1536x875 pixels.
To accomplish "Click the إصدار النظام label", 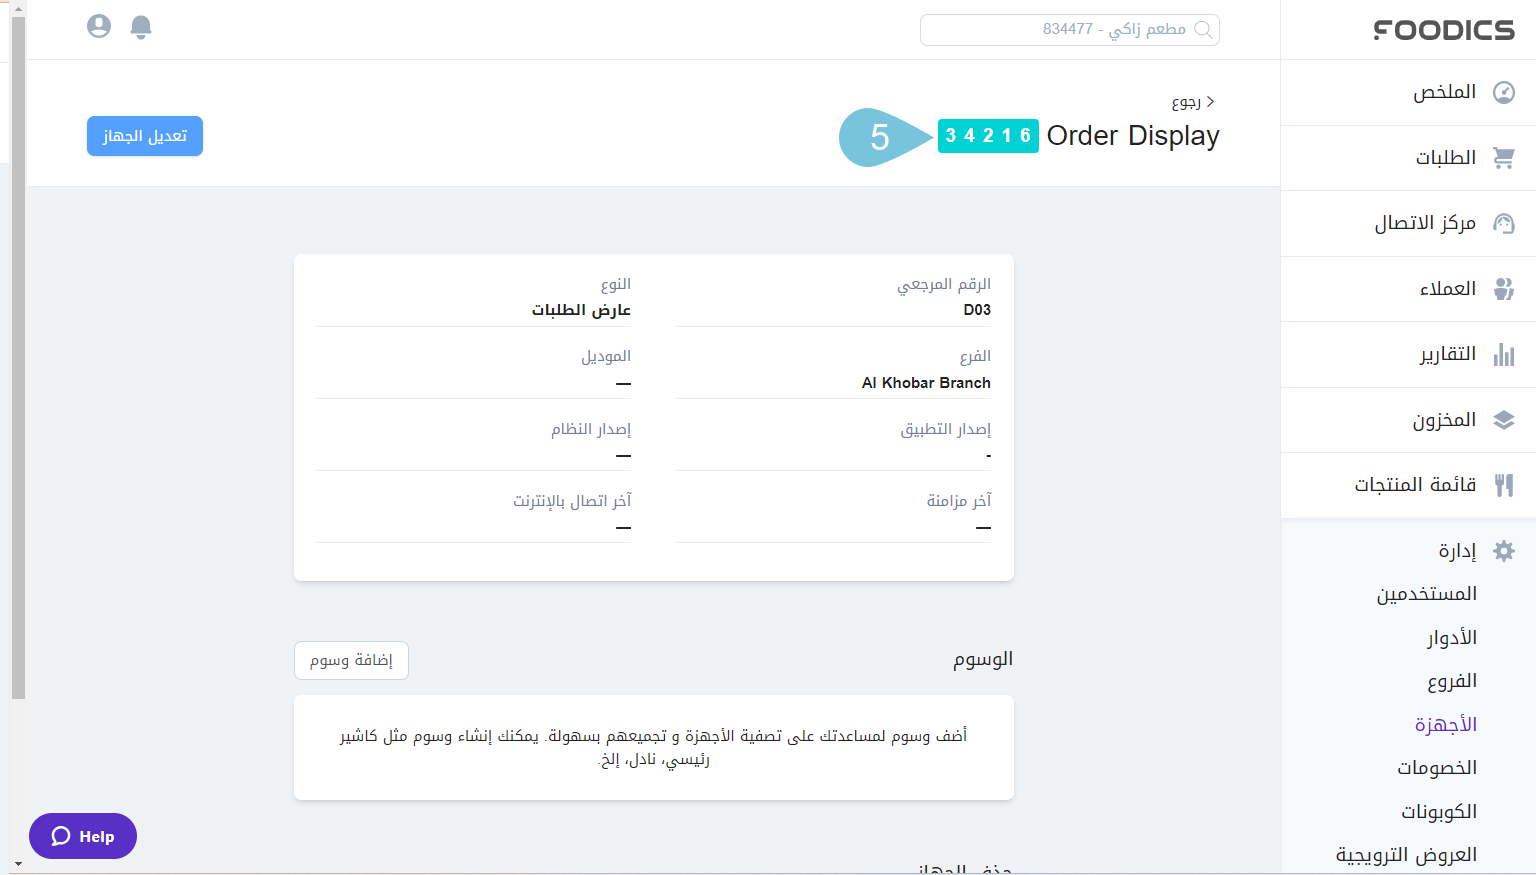I will [x=591, y=429].
